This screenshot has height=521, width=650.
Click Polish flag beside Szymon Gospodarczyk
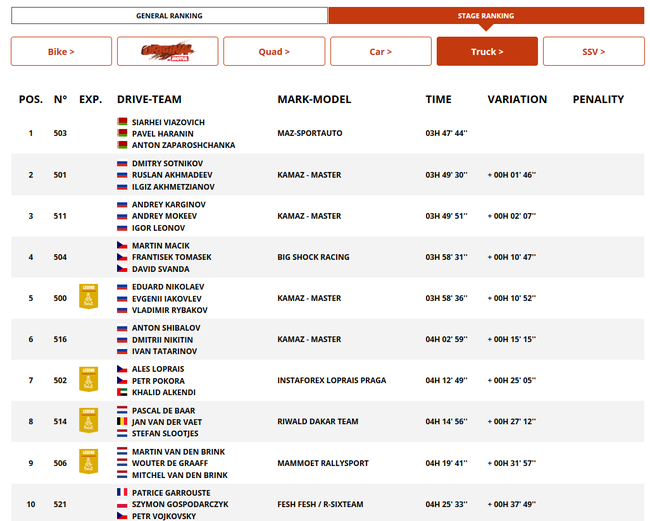[122, 504]
